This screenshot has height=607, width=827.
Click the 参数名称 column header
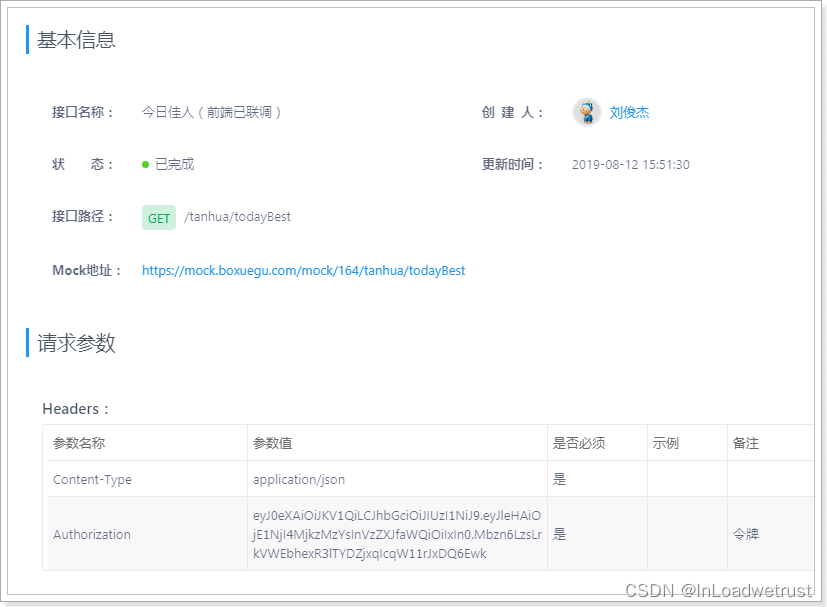pyautogui.click(x=79, y=443)
